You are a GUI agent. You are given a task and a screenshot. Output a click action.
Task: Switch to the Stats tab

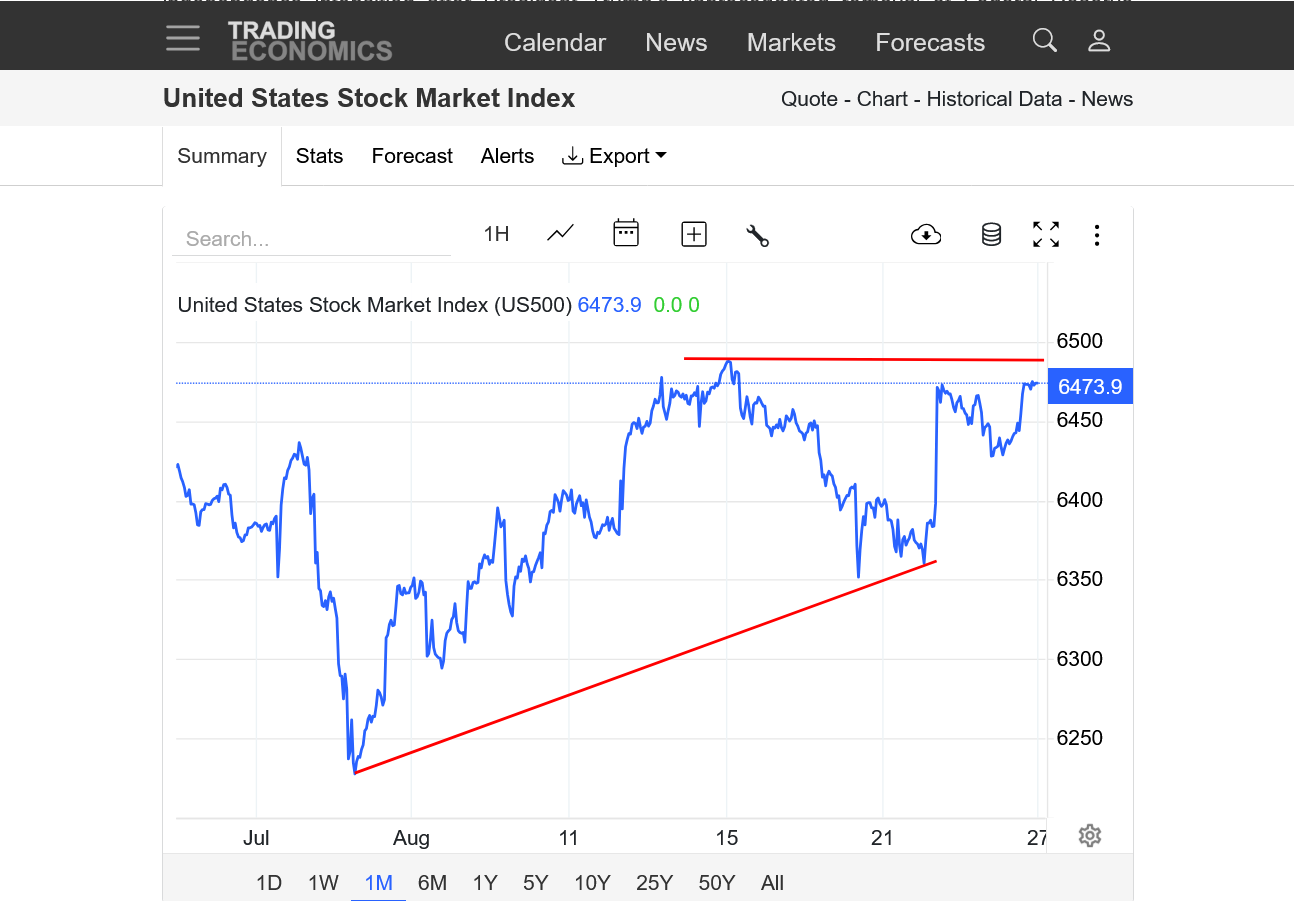pyautogui.click(x=319, y=156)
